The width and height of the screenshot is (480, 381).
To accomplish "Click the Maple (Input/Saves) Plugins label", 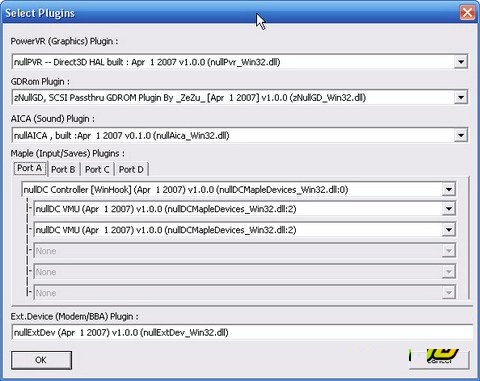I will (68, 154).
